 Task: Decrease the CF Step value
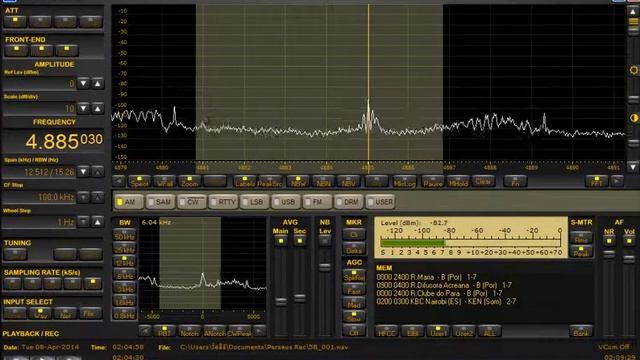click(x=83, y=197)
